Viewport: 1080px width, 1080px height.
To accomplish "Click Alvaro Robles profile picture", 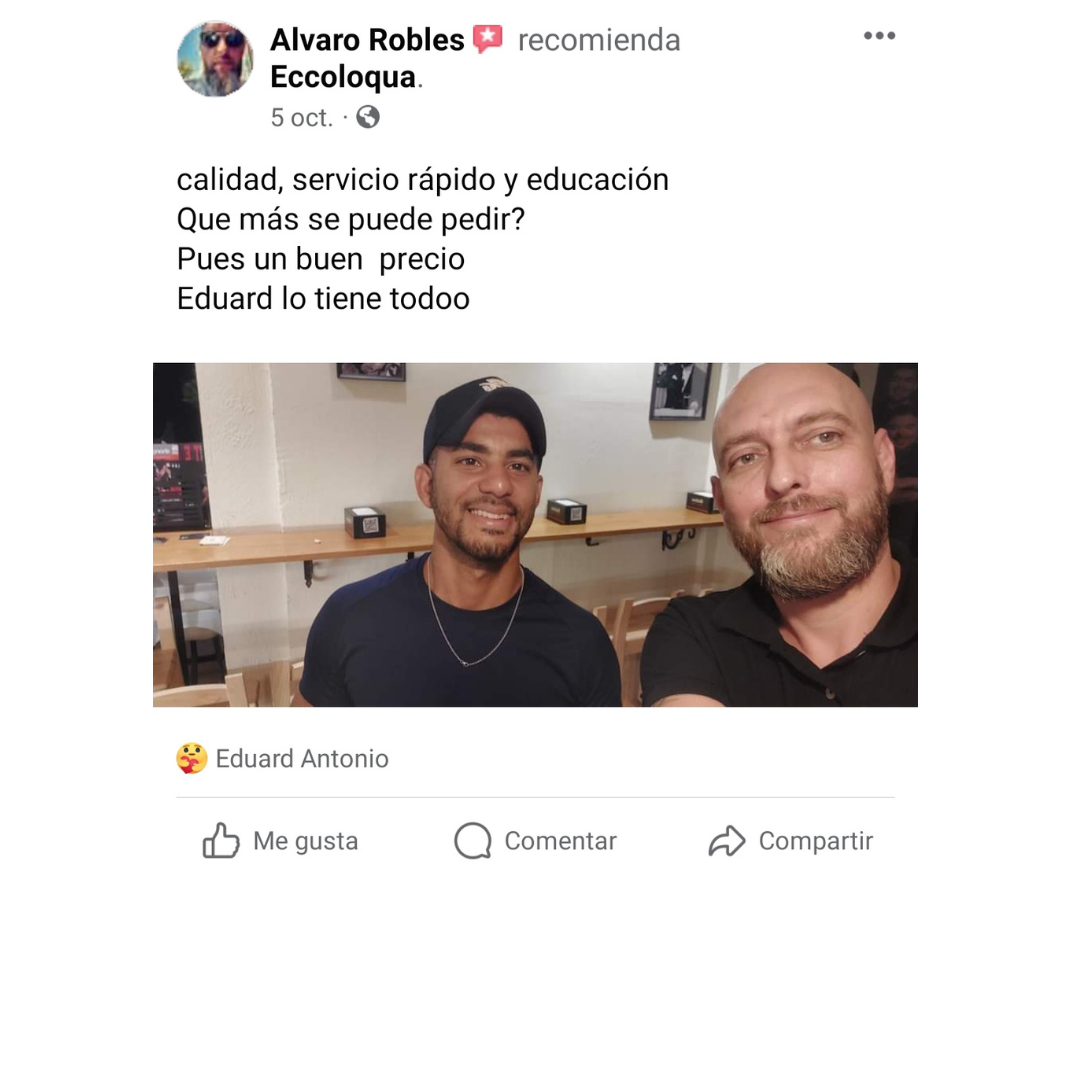I will coord(215,59).
